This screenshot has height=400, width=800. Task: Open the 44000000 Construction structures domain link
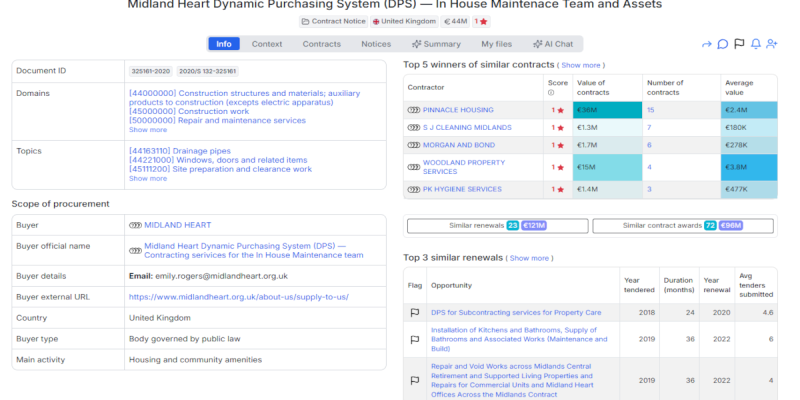[x=244, y=98]
